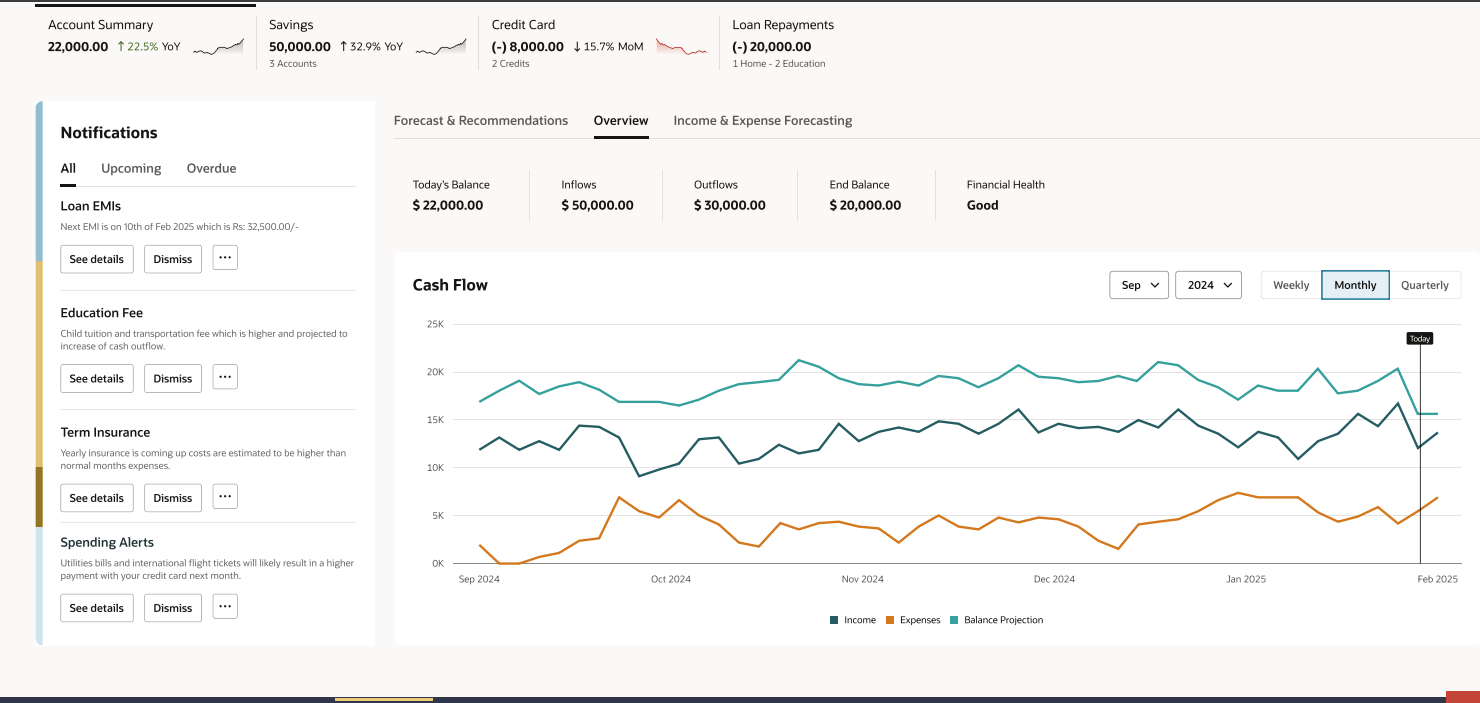Click the red Credit Card sparkline chart
1480x703 pixels.
[681, 47]
